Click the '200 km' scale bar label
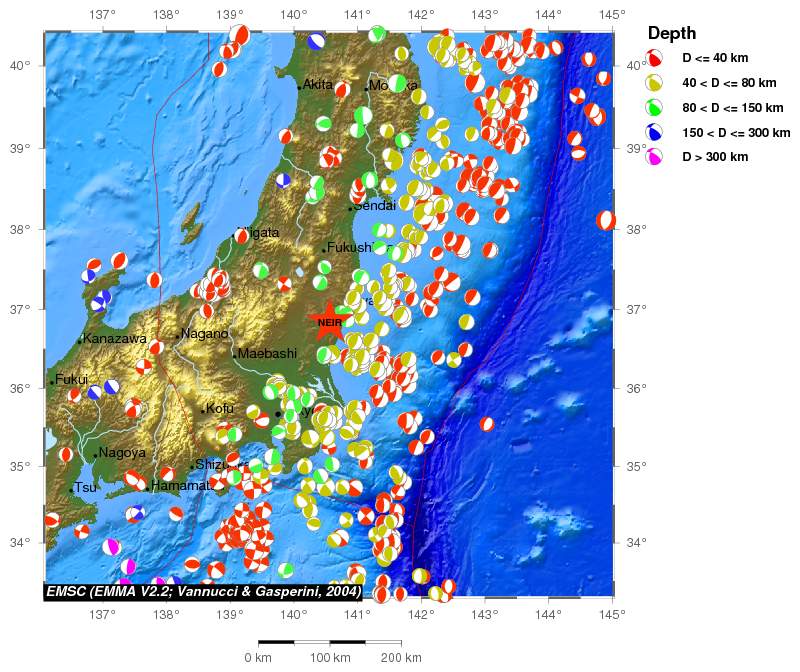This screenshot has height=672, width=800. [401, 658]
